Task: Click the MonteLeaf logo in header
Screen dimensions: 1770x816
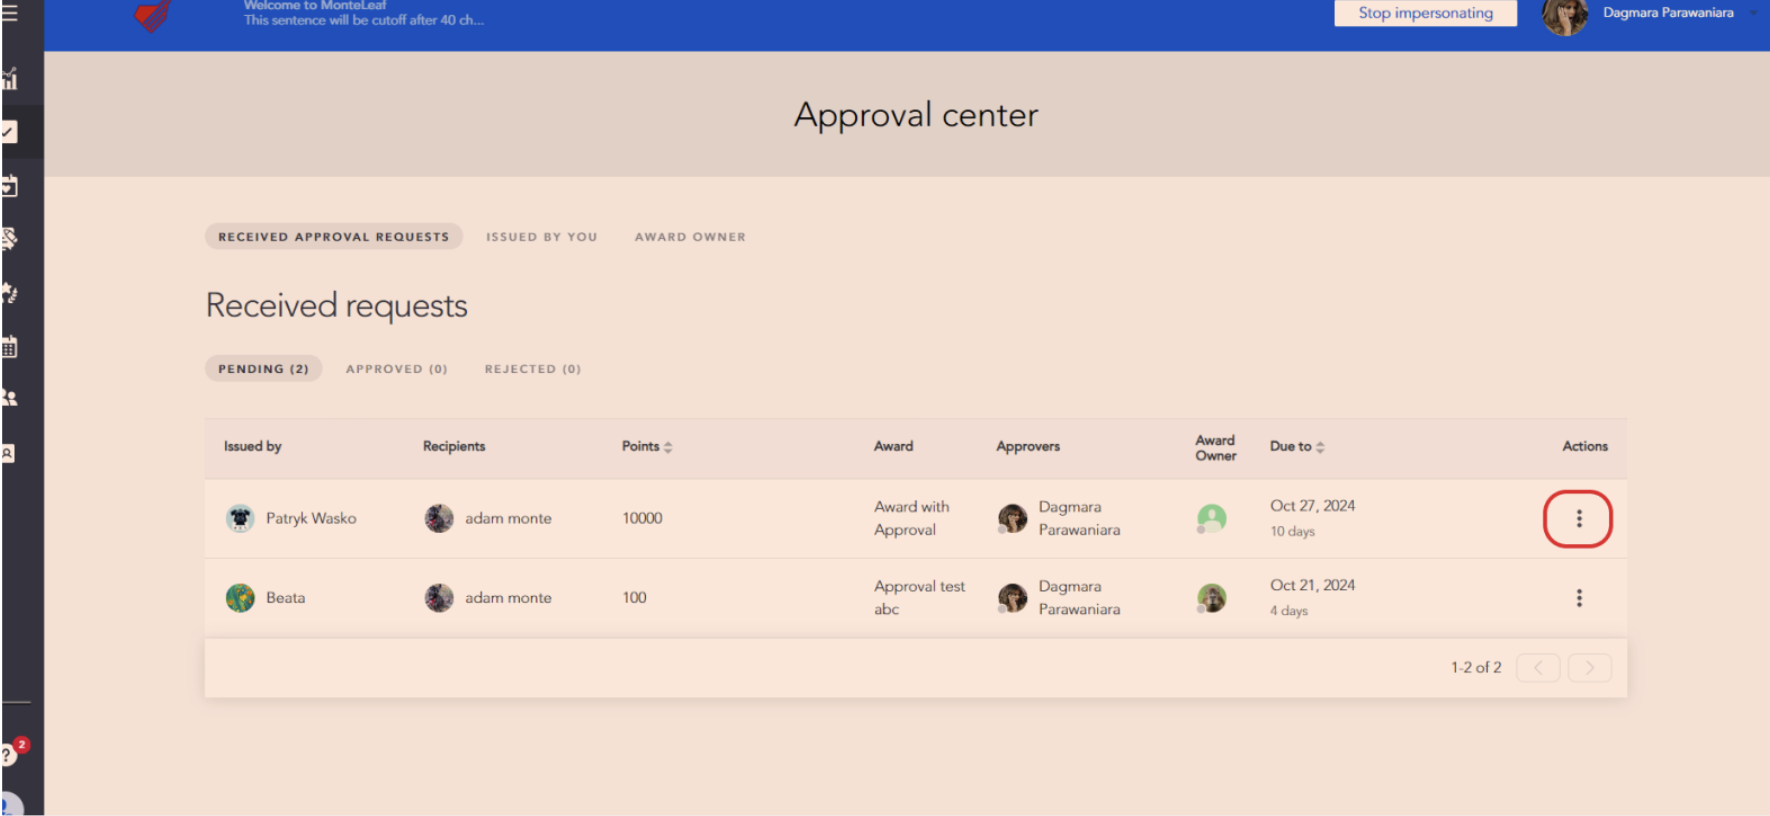Action: pyautogui.click(x=153, y=15)
